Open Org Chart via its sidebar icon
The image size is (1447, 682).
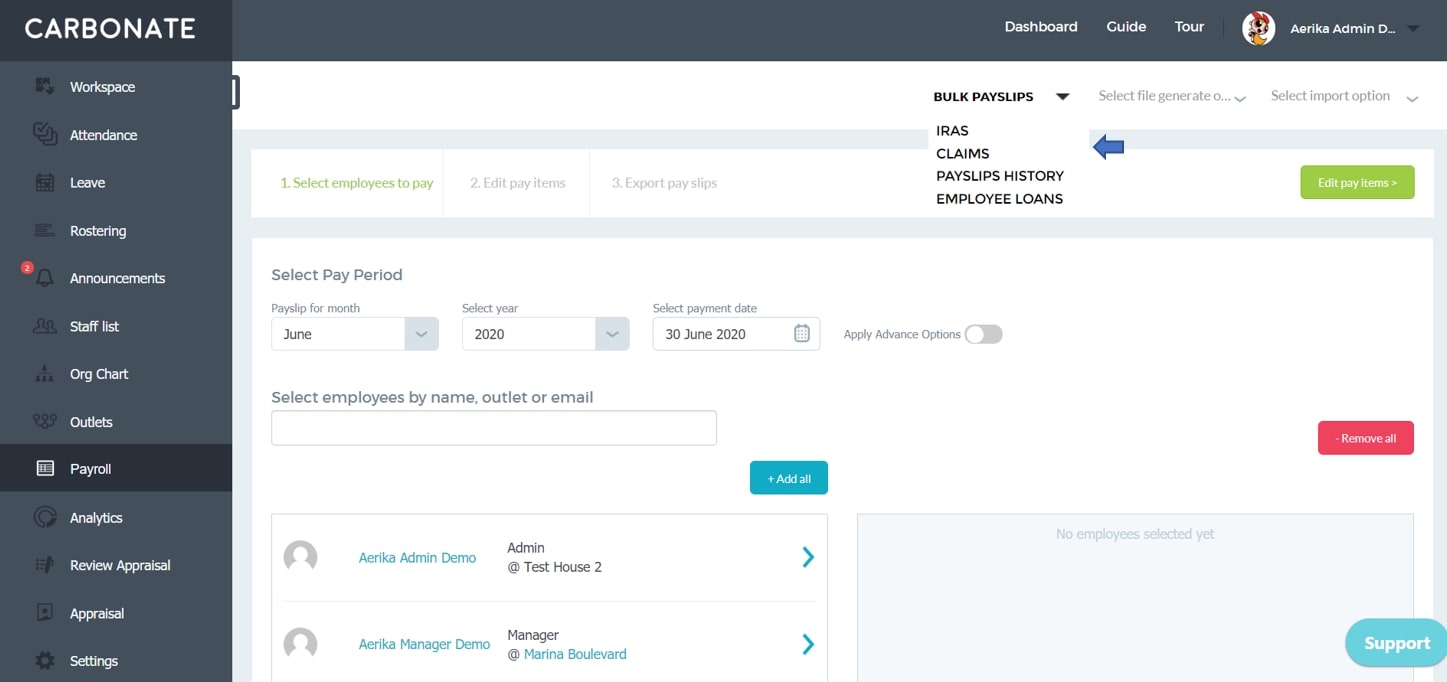[45, 374]
